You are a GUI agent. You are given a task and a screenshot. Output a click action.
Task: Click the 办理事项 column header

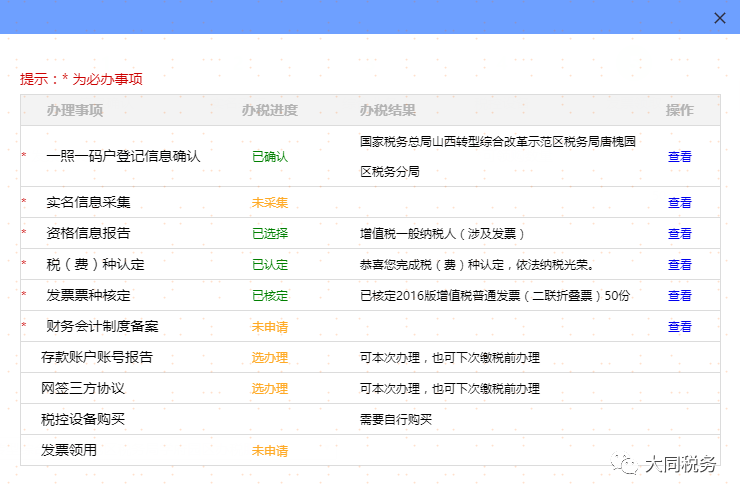(75, 110)
